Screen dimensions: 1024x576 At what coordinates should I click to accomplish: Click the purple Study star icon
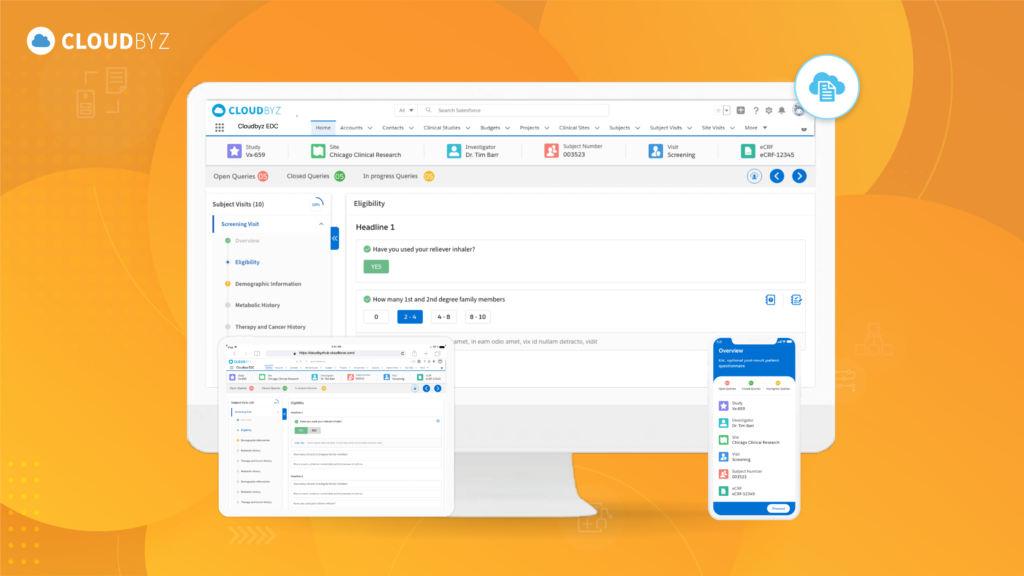tap(234, 151)
